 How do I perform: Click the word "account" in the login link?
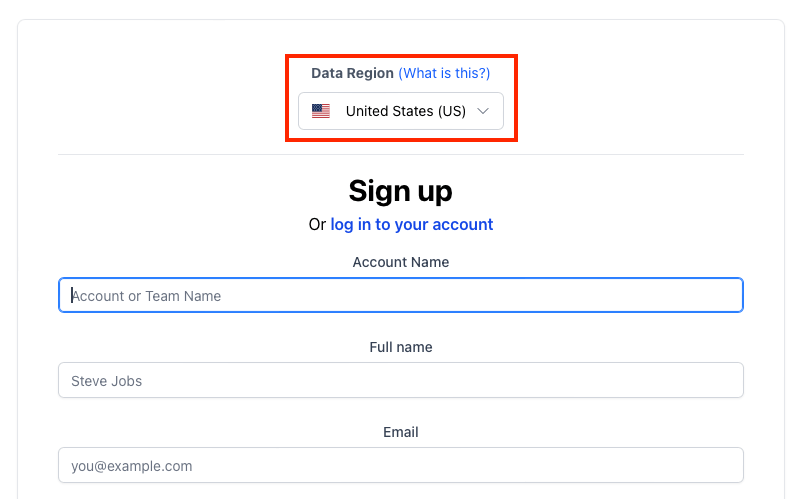[x=462, y=224]
